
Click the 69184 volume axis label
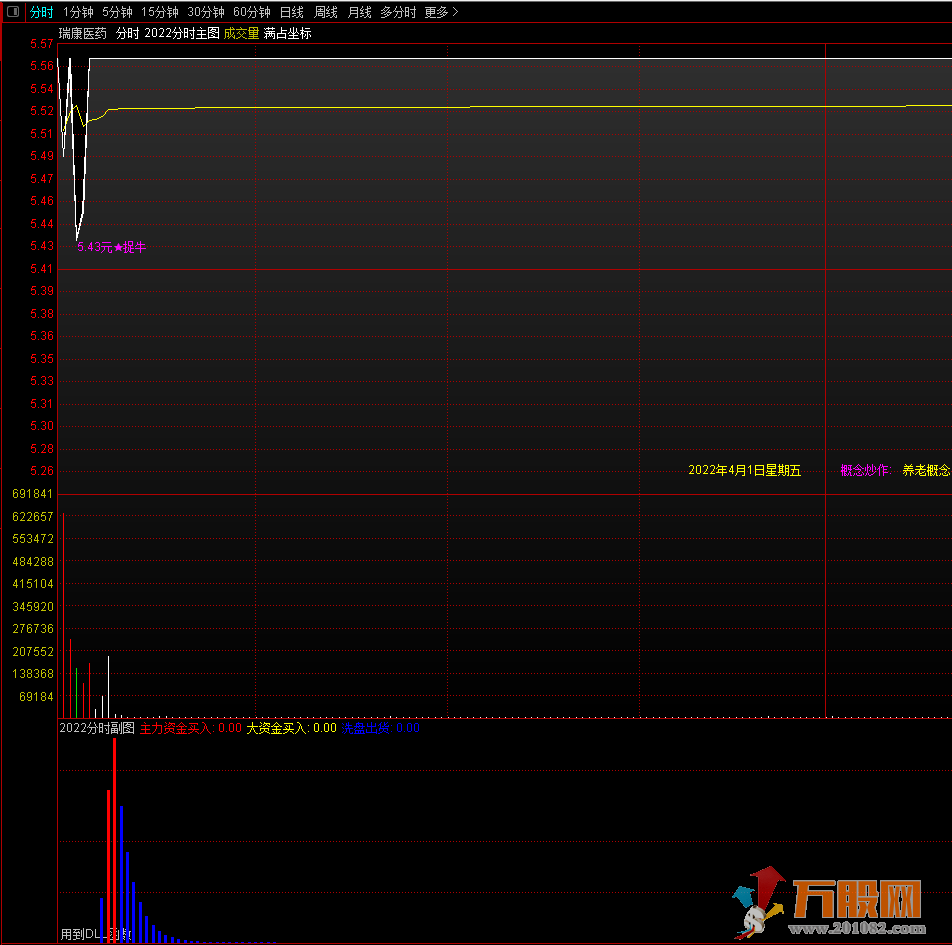tap(36, 697)
